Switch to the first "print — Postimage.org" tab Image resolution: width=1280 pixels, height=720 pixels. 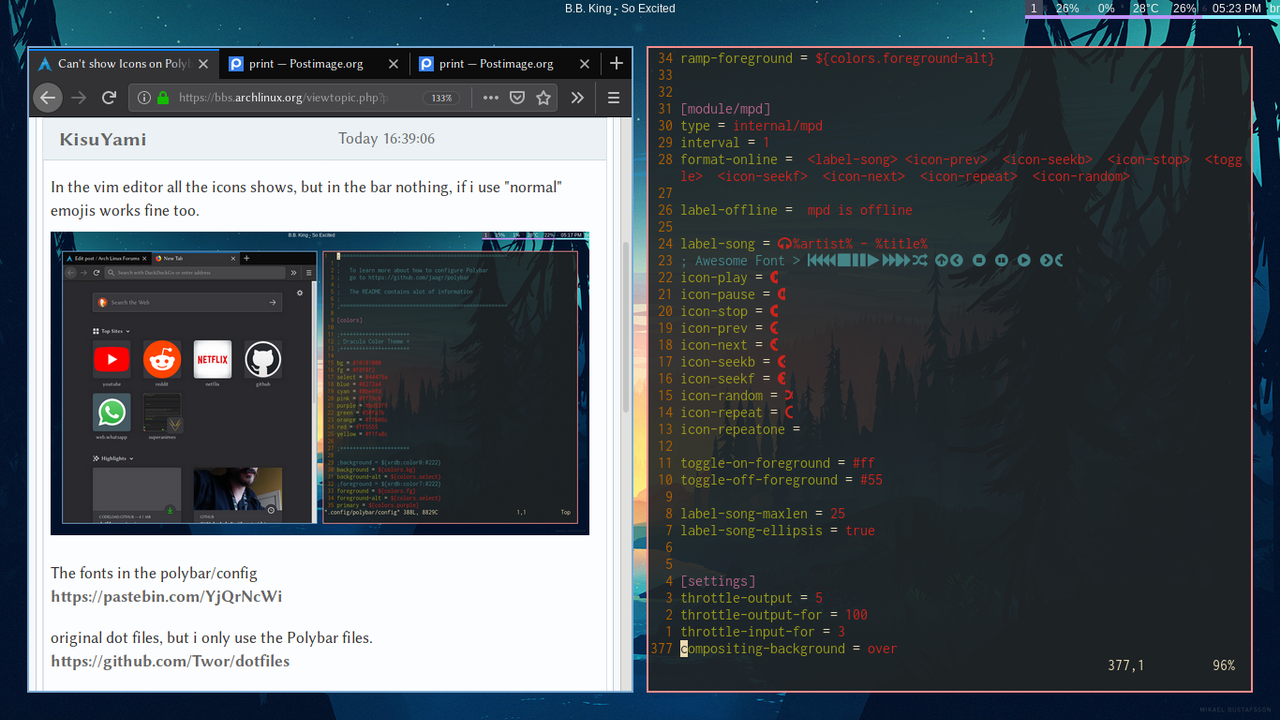[305, 63]
